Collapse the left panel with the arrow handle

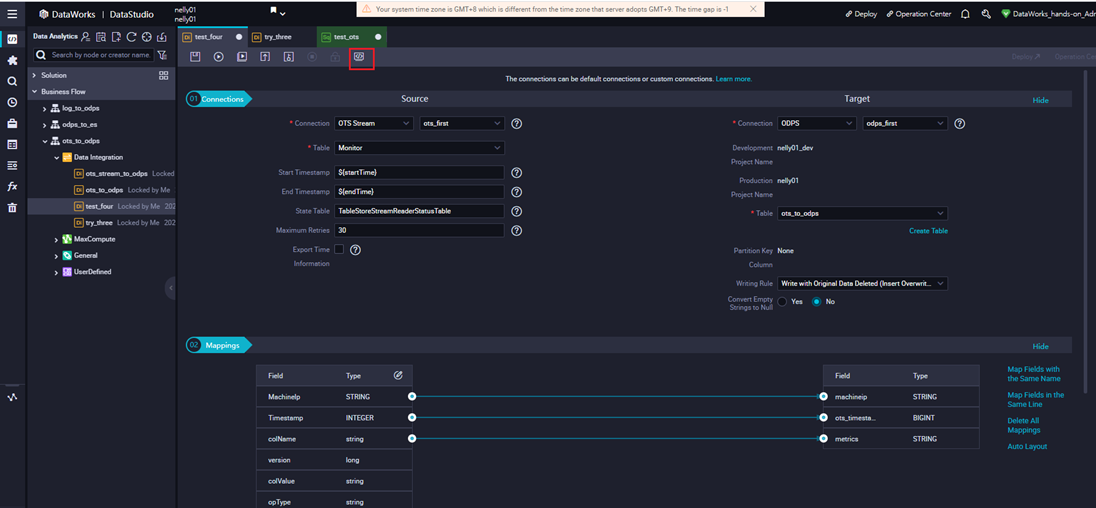(x=171, y=287)
